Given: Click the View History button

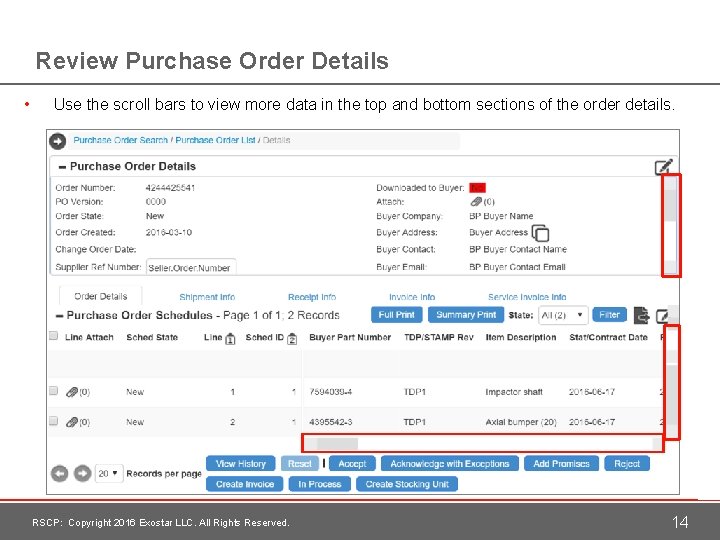Looking at the screenshot, I should coord(241,464).
